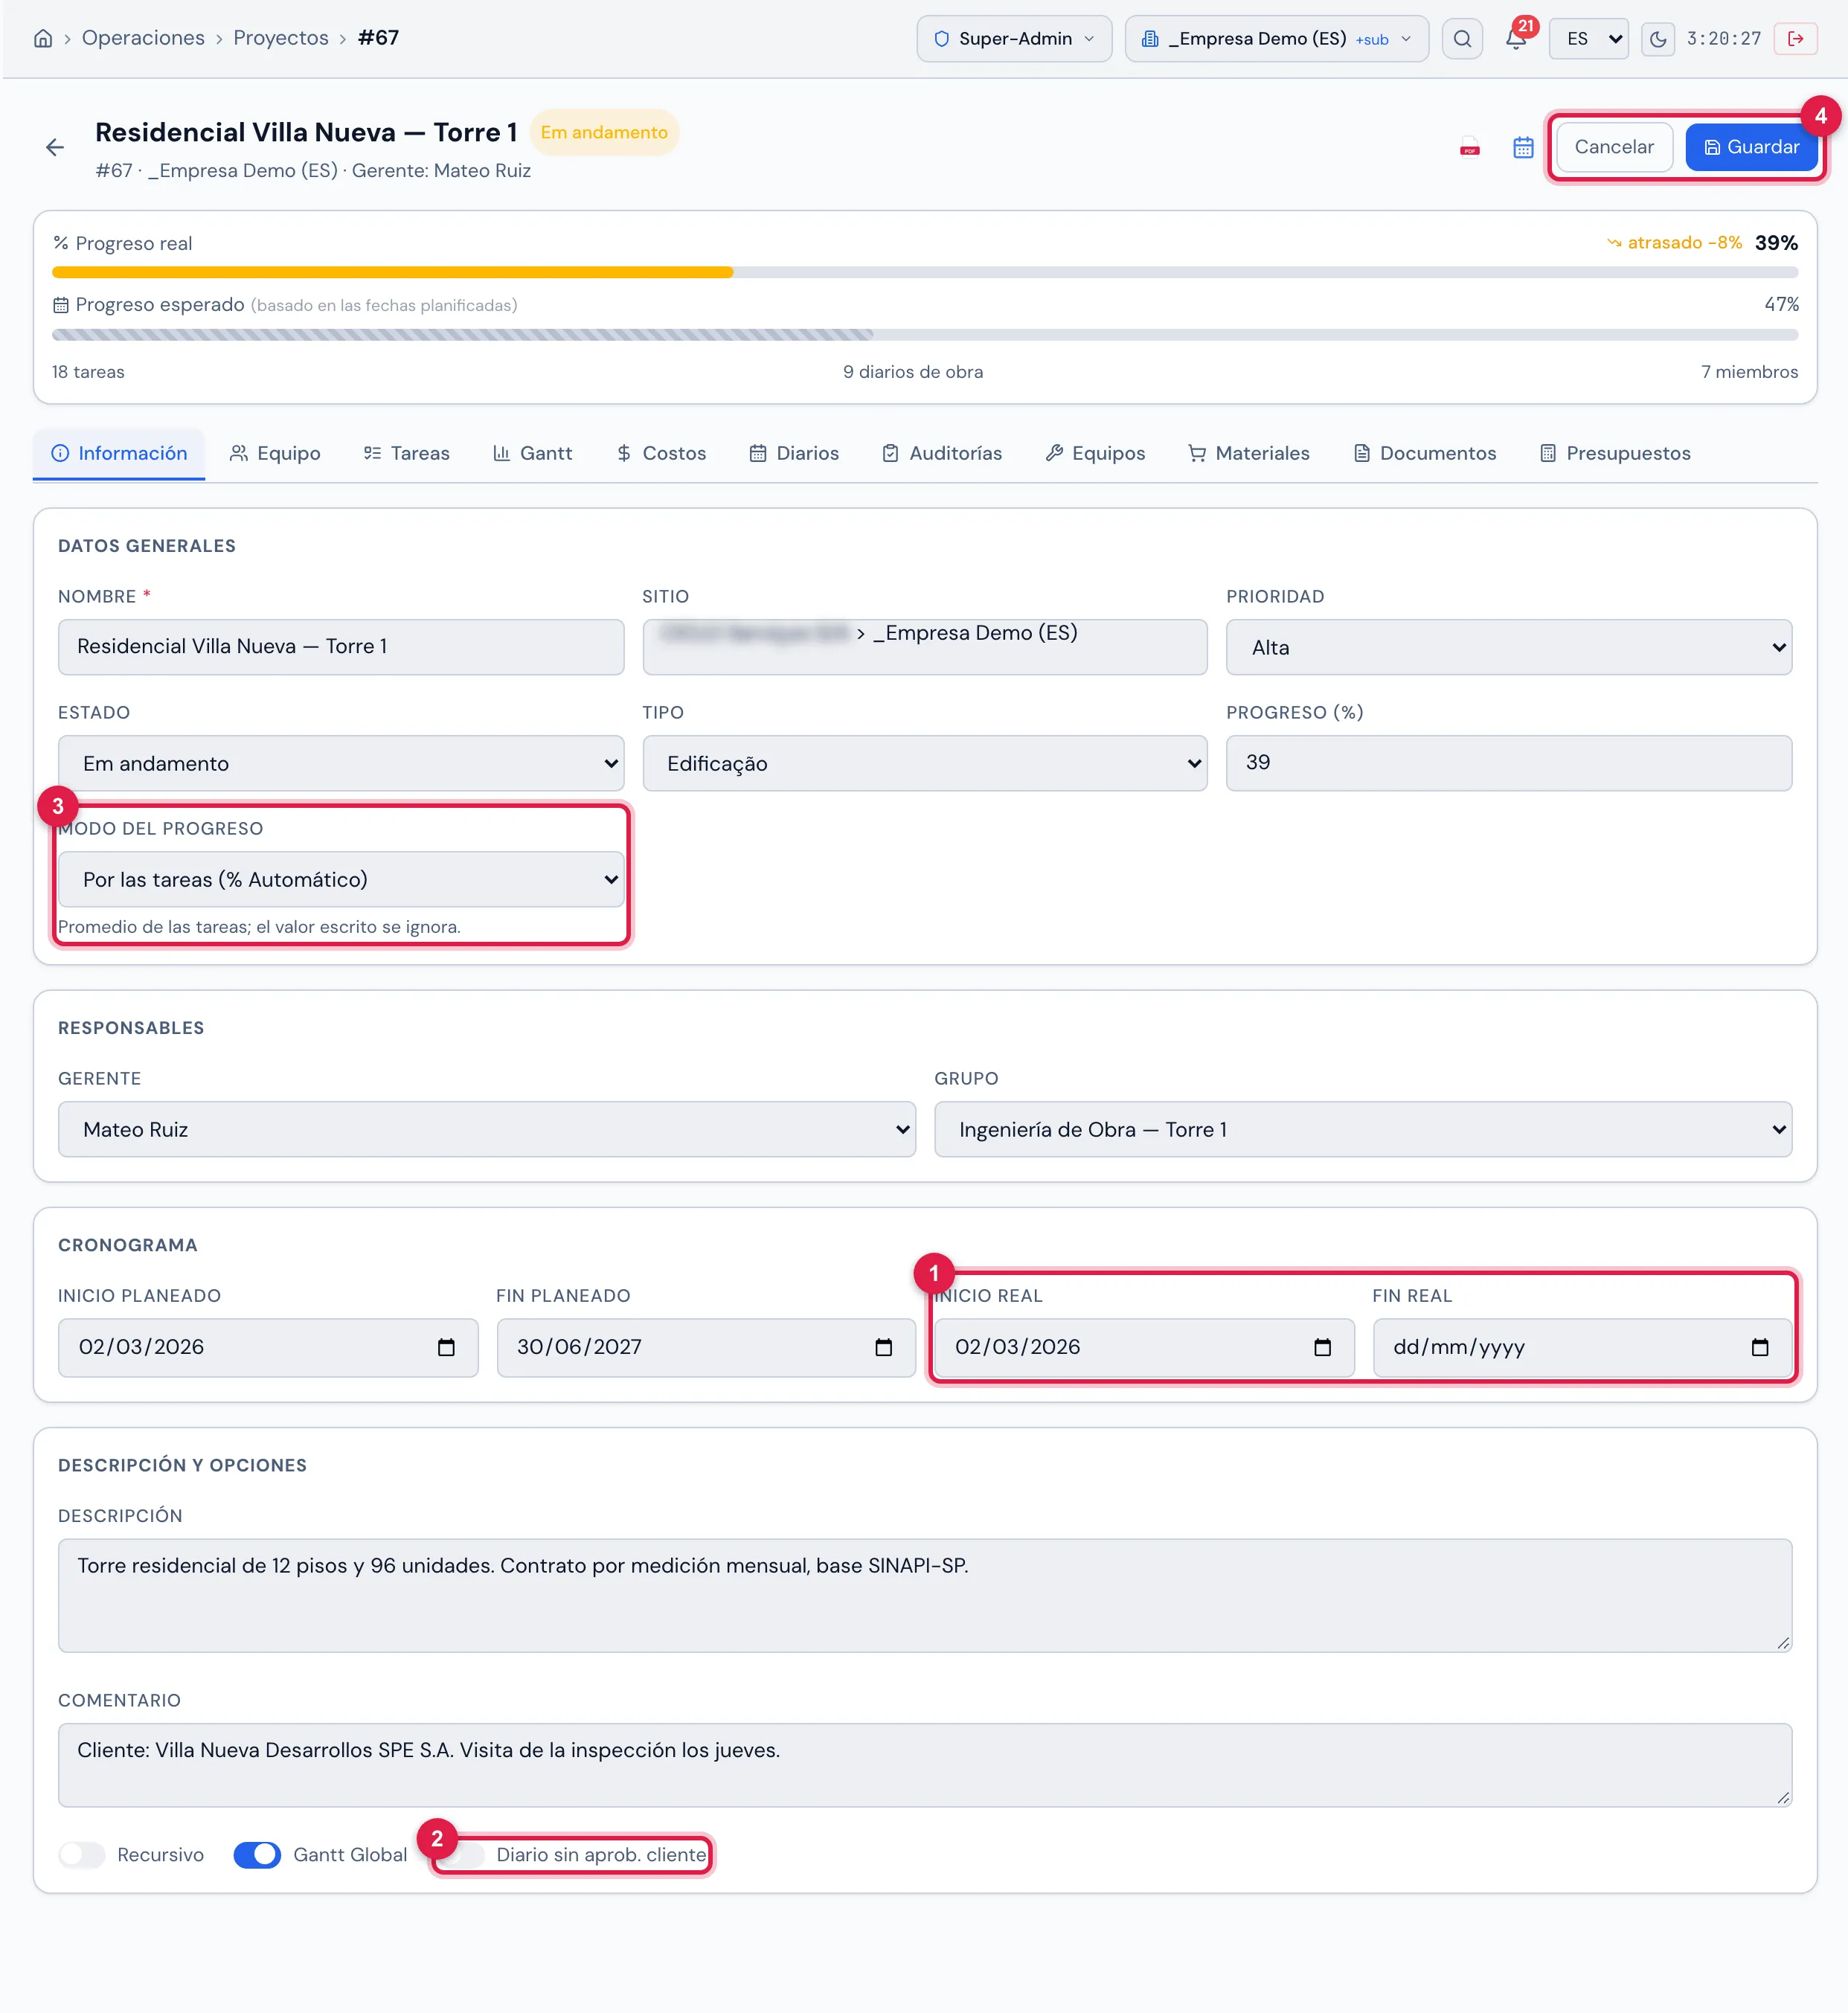The height and width of the screenshot is (2013, 1848).
Task: Open the global search icon
Action: point(1462,39)
